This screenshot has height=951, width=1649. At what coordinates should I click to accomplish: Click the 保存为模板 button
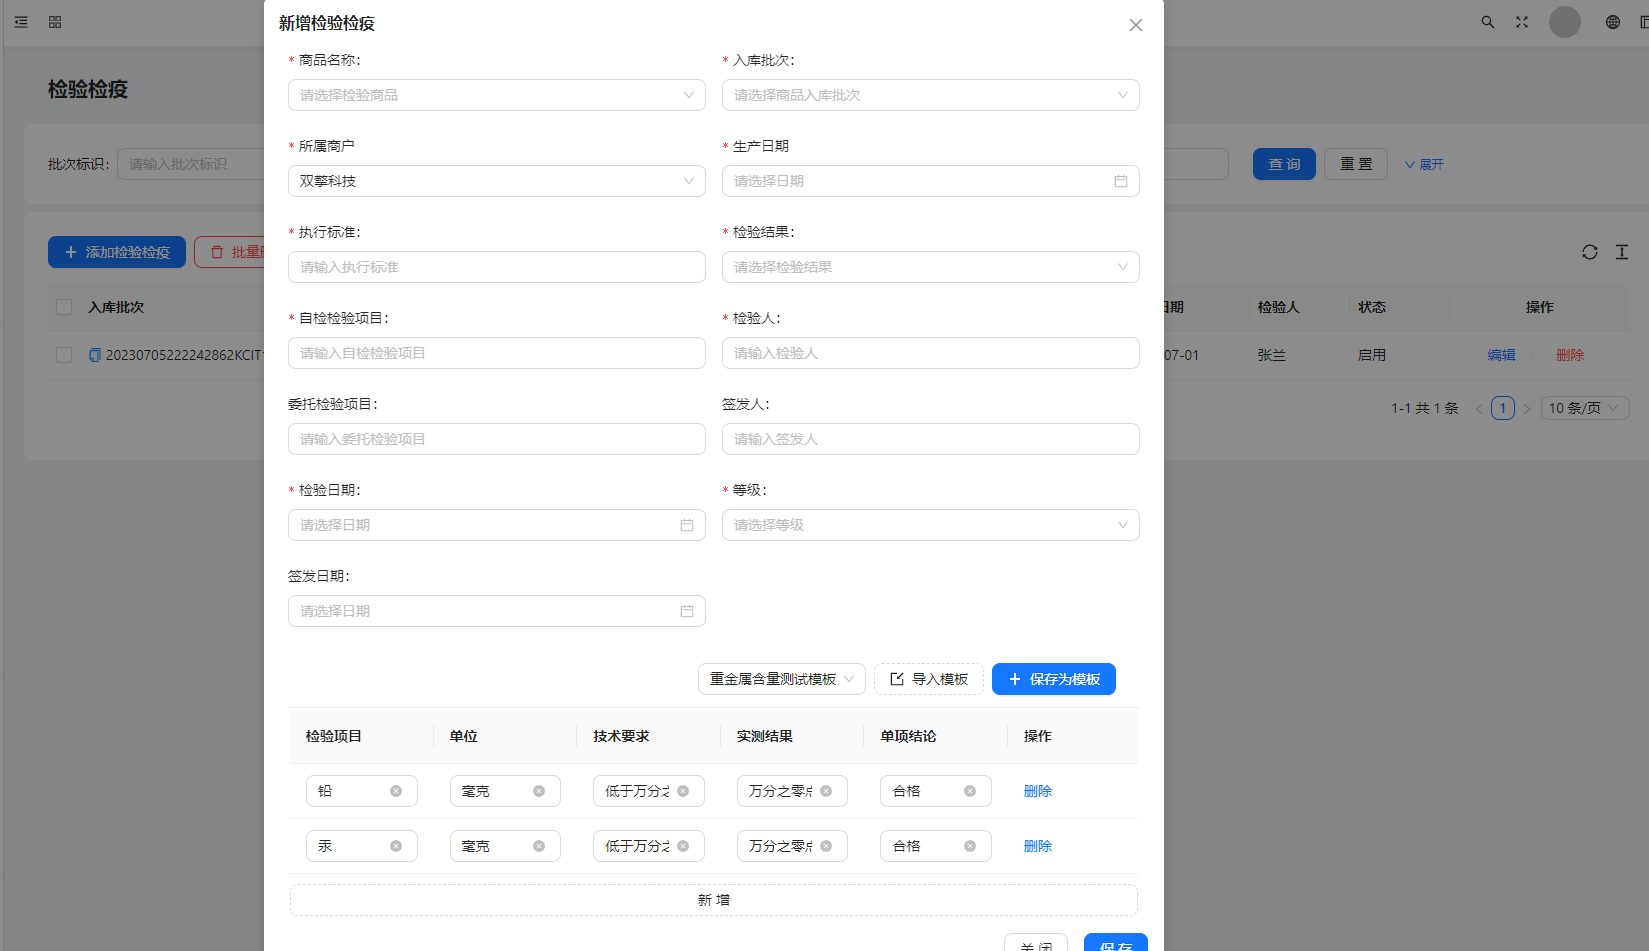click(x=1054, y=679)
